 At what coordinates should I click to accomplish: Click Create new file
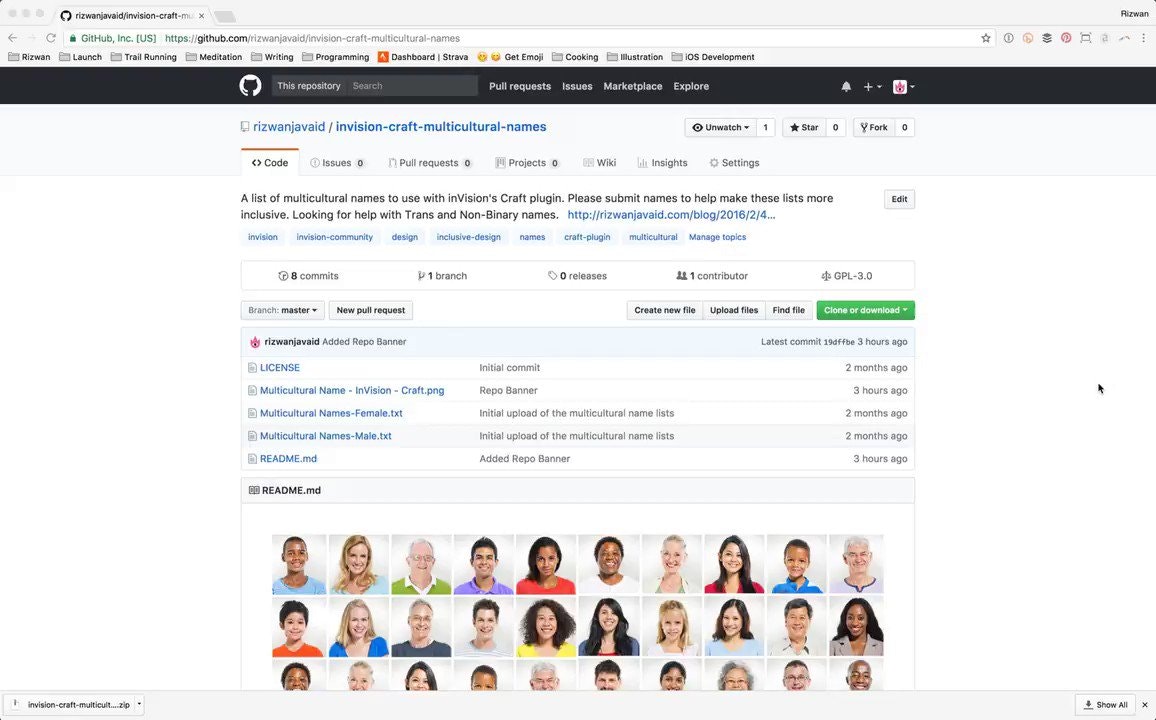tap(664, 310)
